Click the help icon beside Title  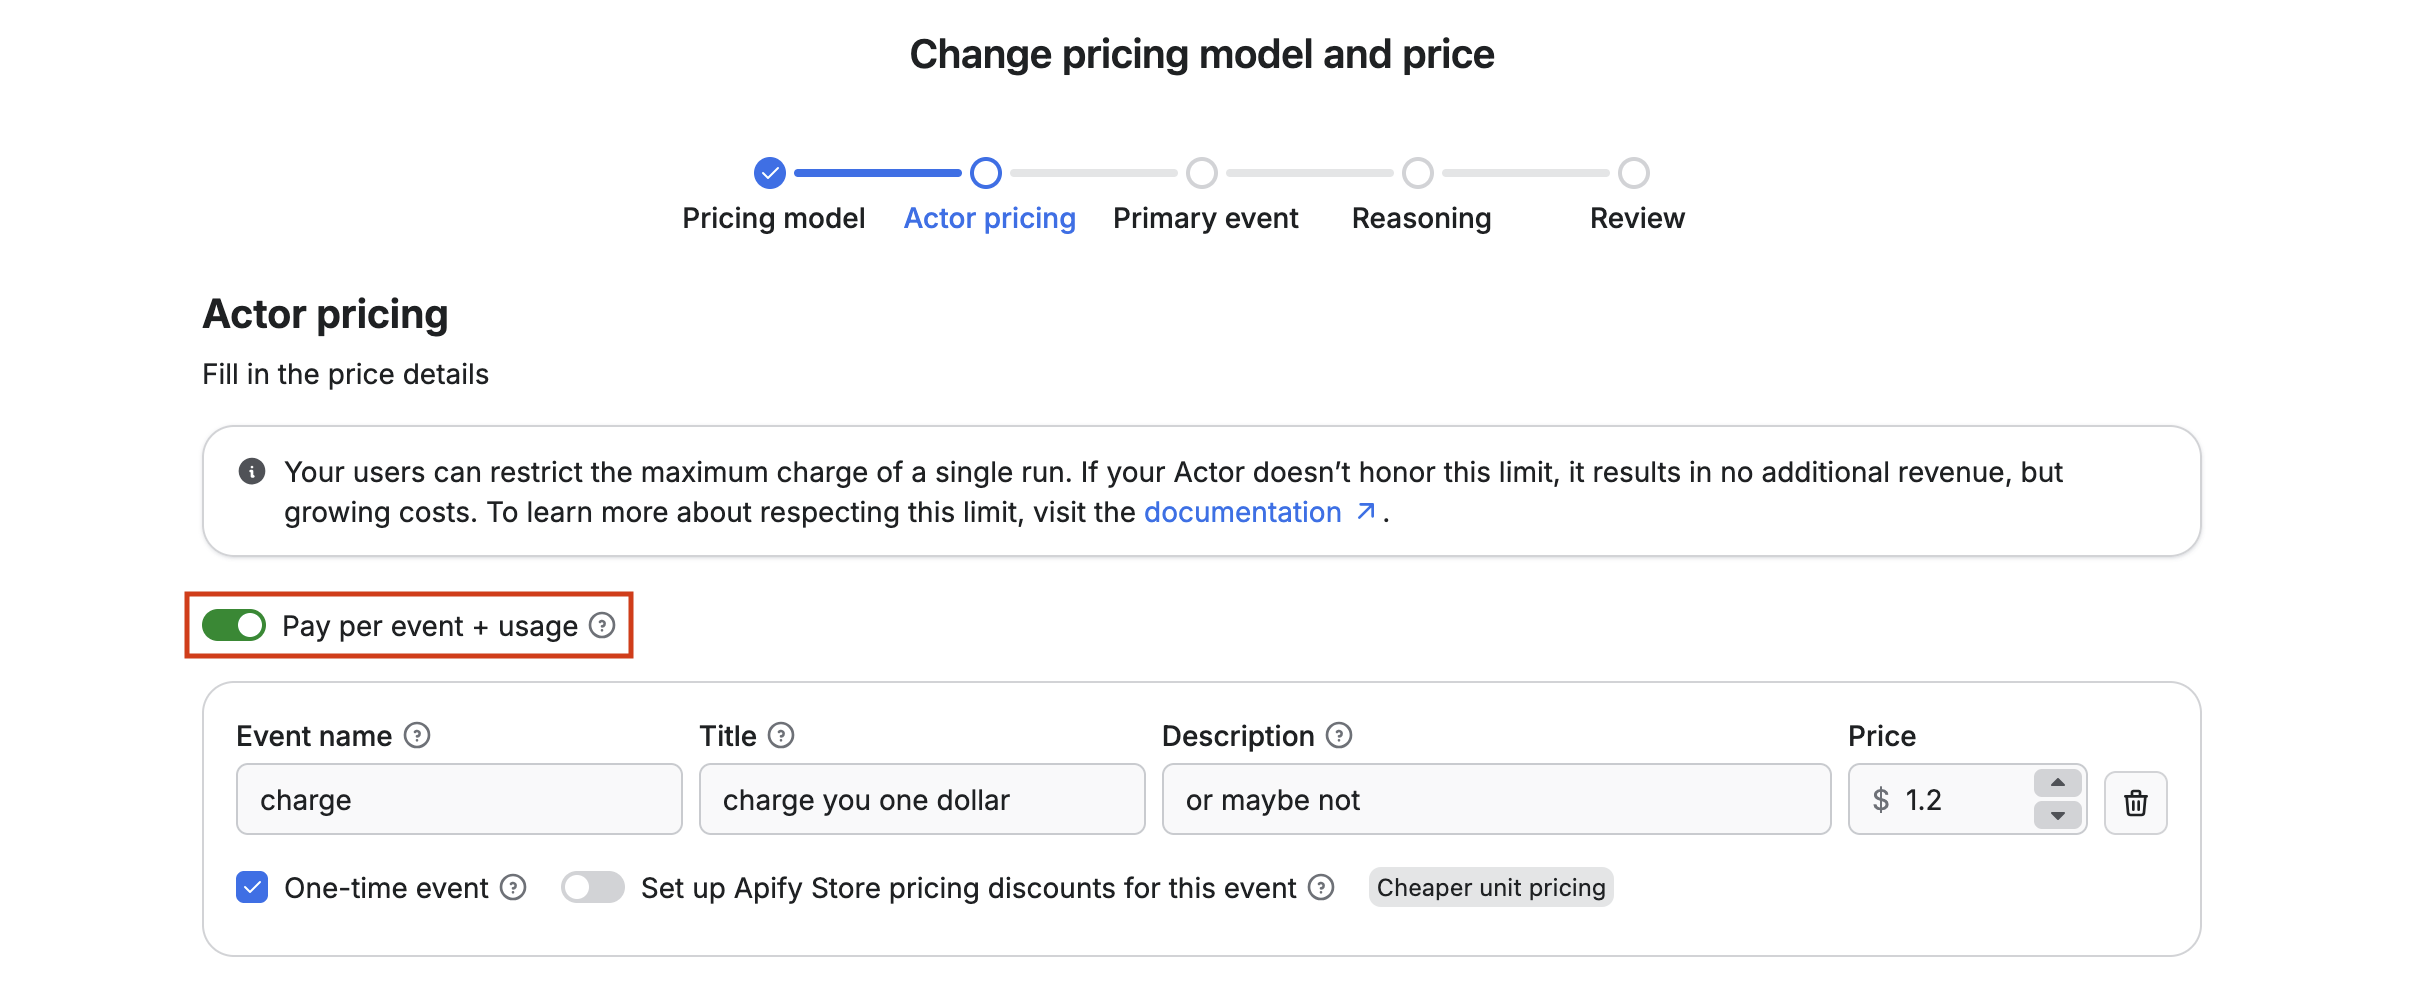pyautogui.click(x=782, y=735)
